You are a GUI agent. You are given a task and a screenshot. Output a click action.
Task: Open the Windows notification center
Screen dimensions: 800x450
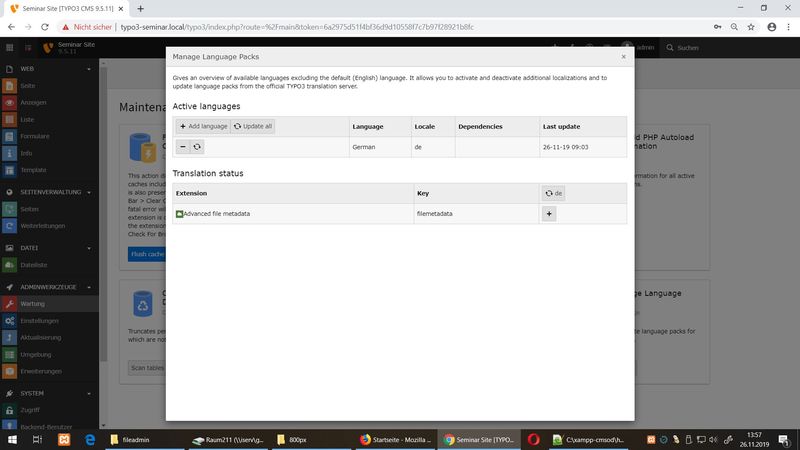click(784, 439)
